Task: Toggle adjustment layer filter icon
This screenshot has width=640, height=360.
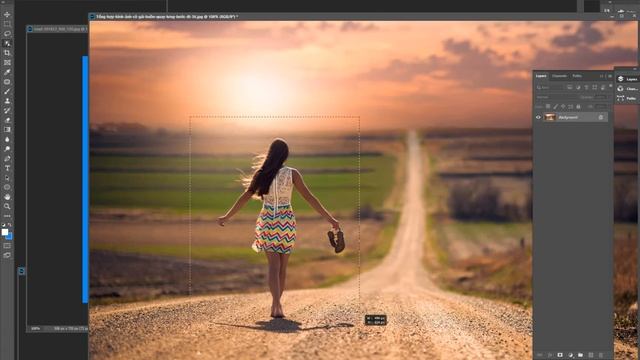Action: (x=578, y=87)
